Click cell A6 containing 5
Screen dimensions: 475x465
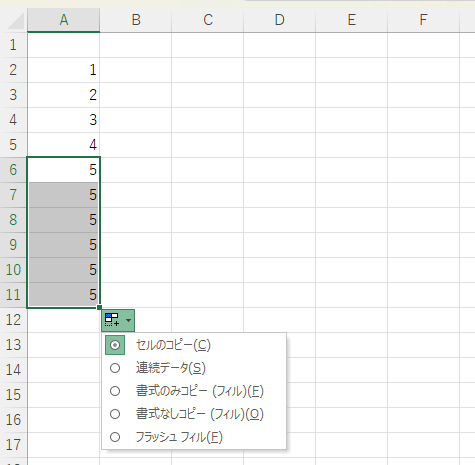point(64,170)
